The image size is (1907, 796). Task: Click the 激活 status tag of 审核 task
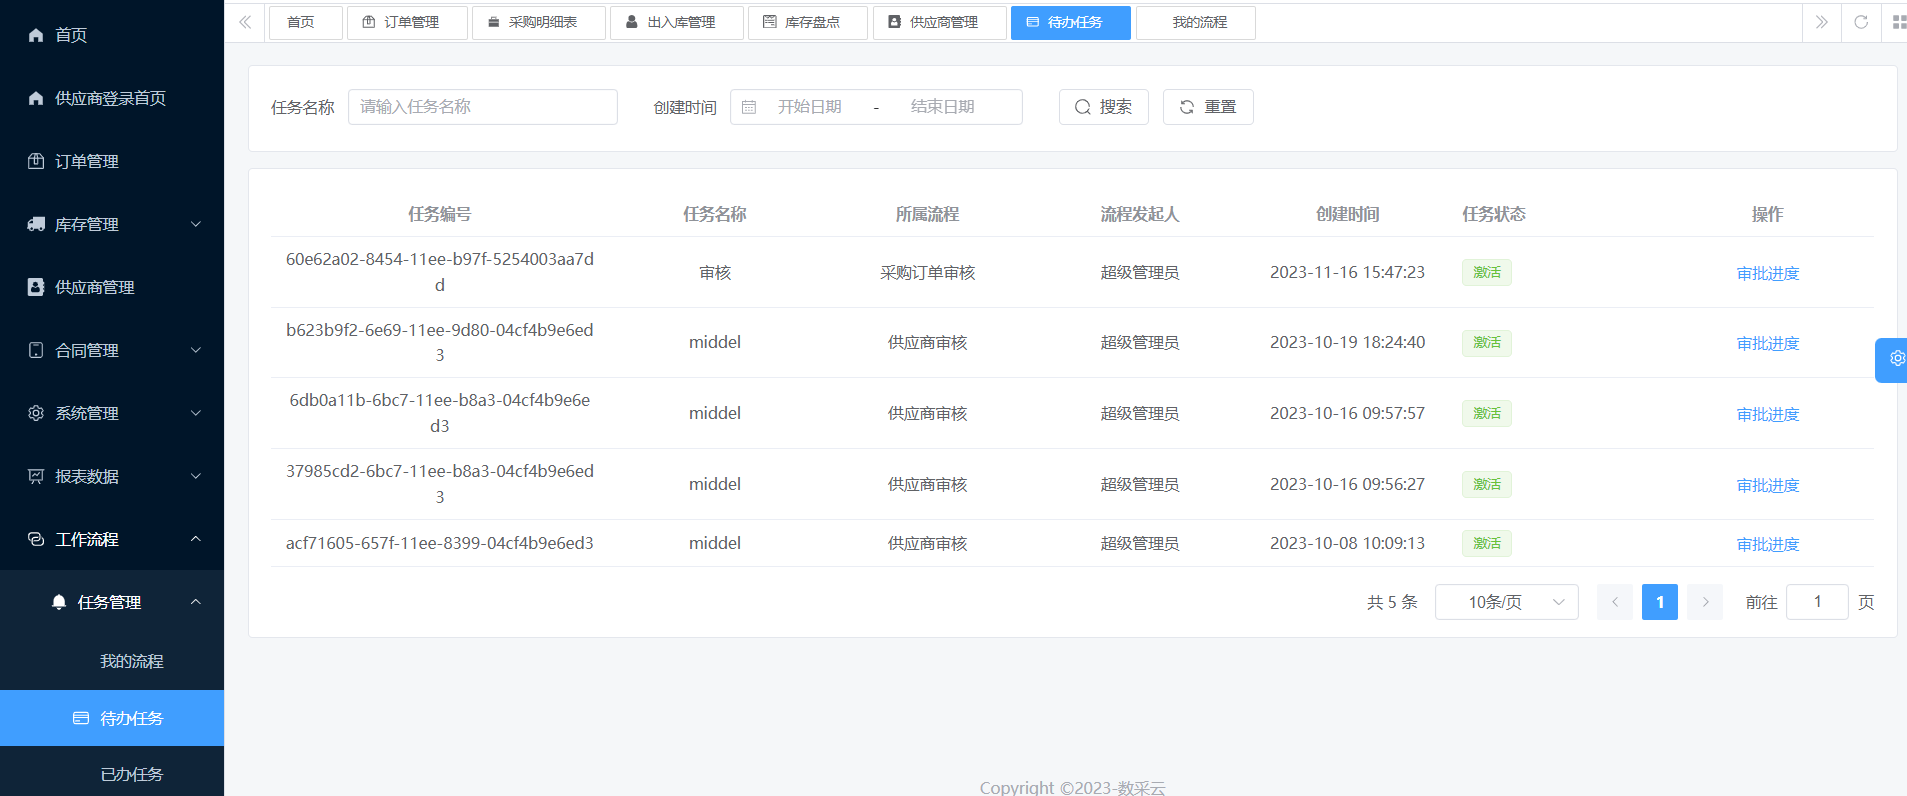[x=1487, y=272]
